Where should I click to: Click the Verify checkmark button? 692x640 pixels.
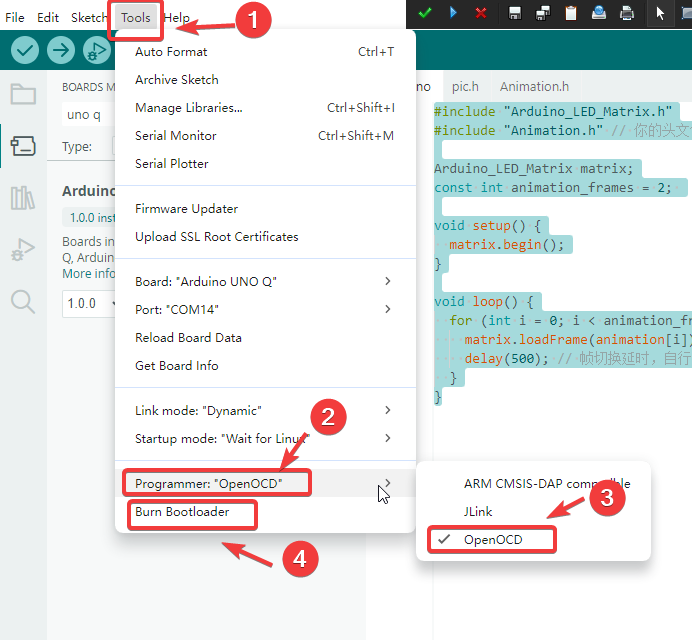25,50
